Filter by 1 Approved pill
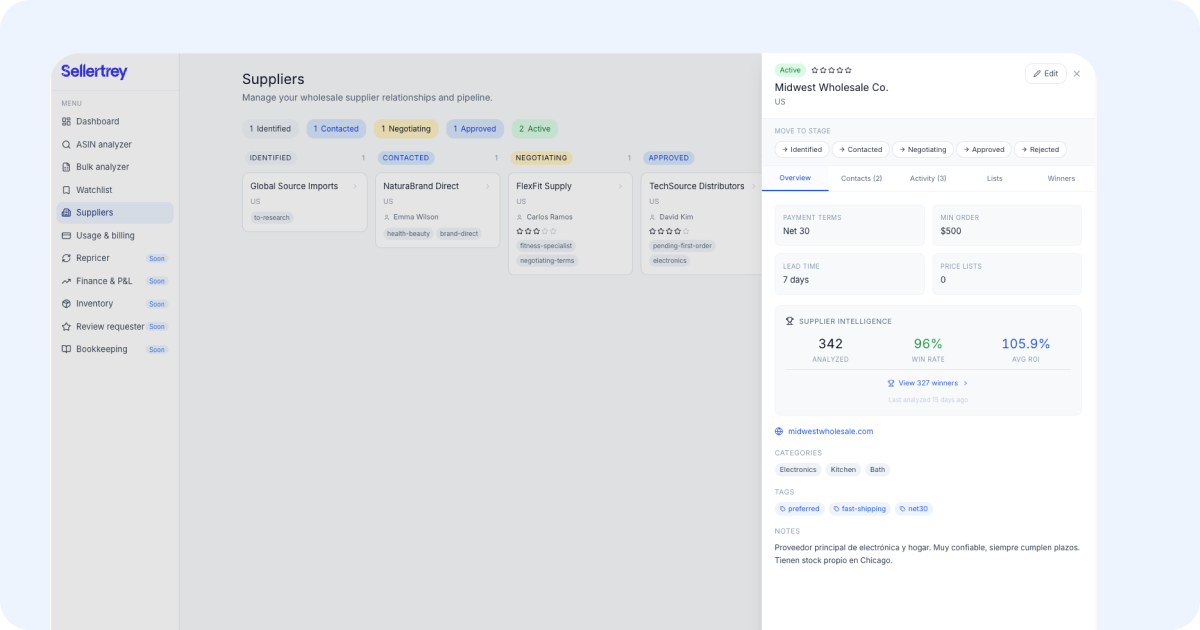1200x630 pixels. [x=475, y=129]
